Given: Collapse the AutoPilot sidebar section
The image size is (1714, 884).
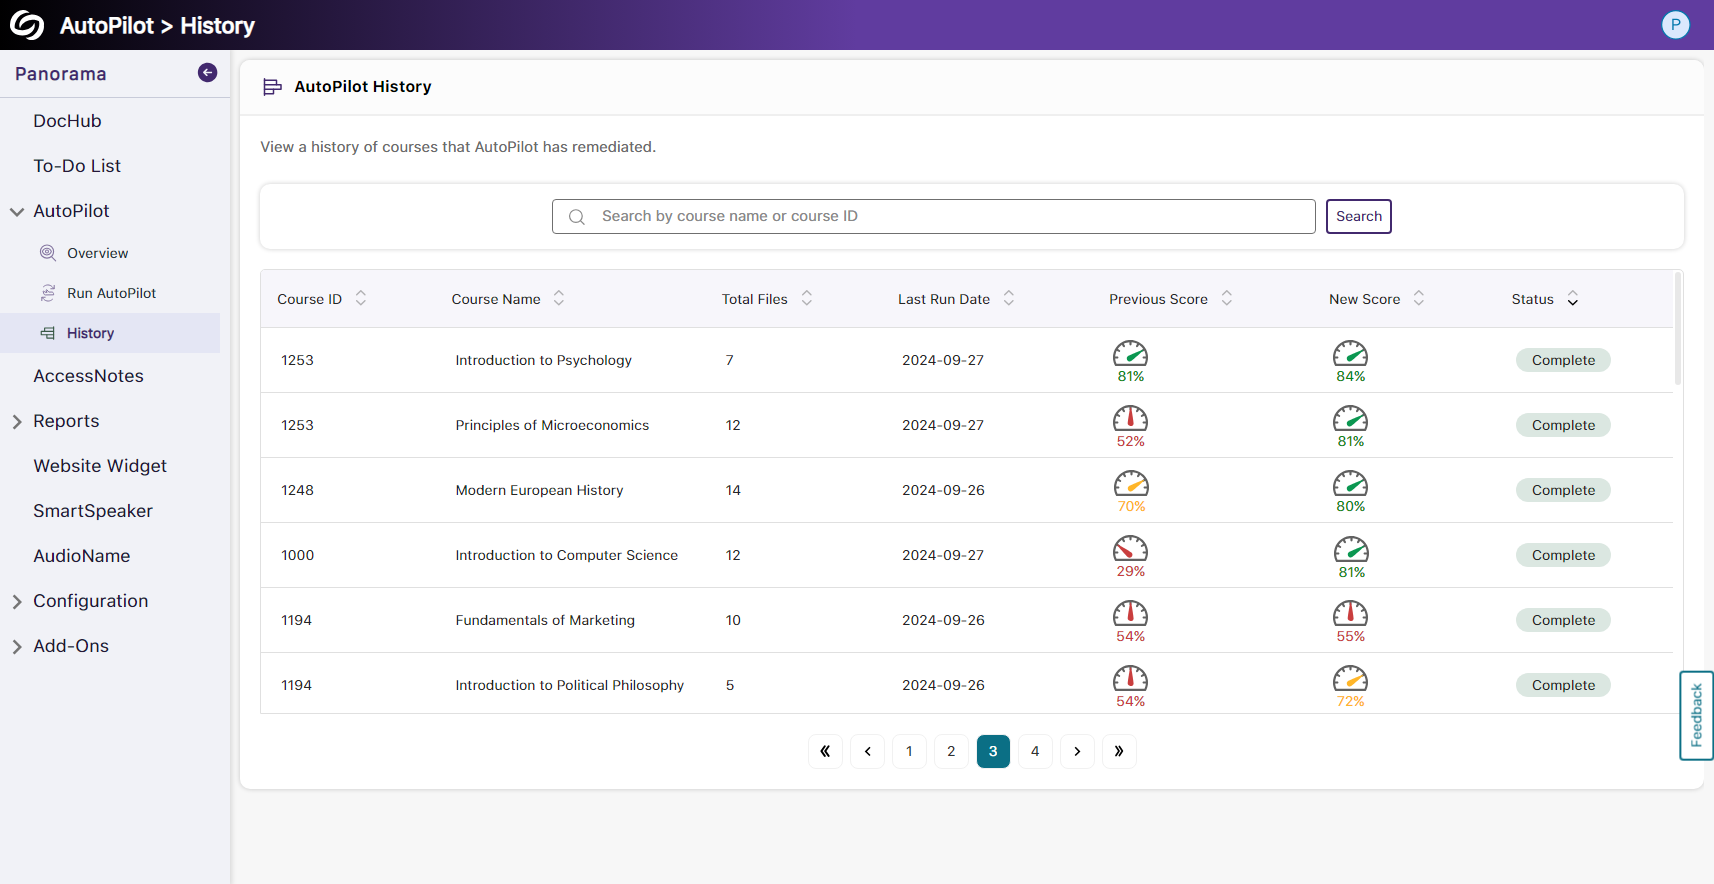Looking at the screenshot, I should coord(17,212).
